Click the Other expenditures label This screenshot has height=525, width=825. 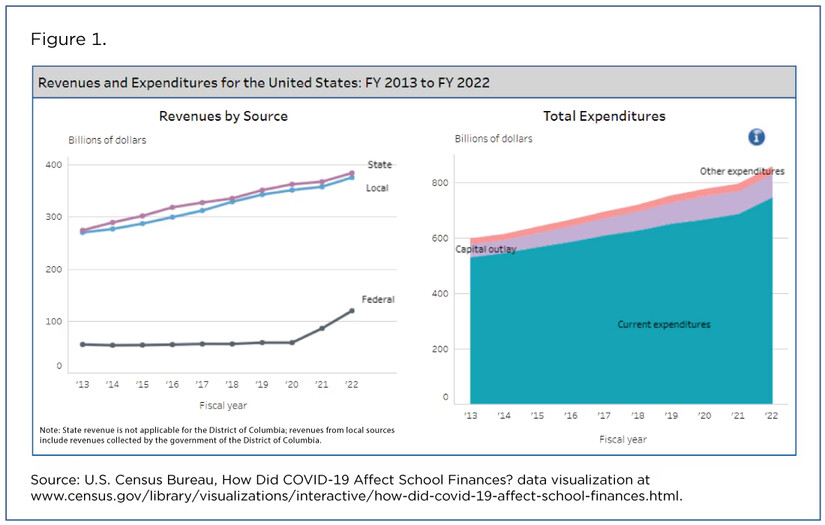pyautogui.click(x=741, y=171)
